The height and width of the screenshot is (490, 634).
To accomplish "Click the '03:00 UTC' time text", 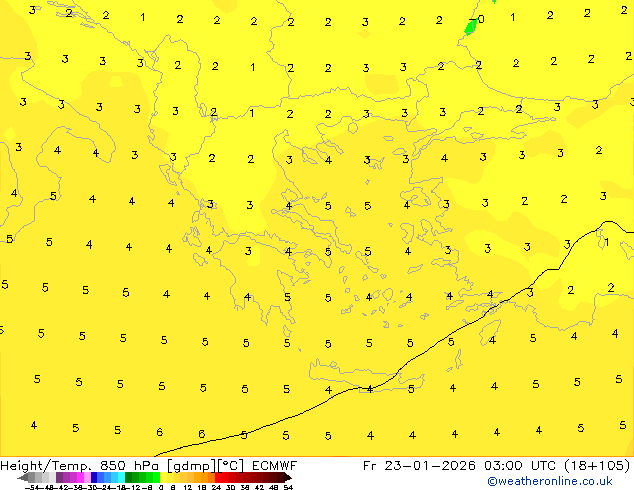I will [x=518, y=466].
